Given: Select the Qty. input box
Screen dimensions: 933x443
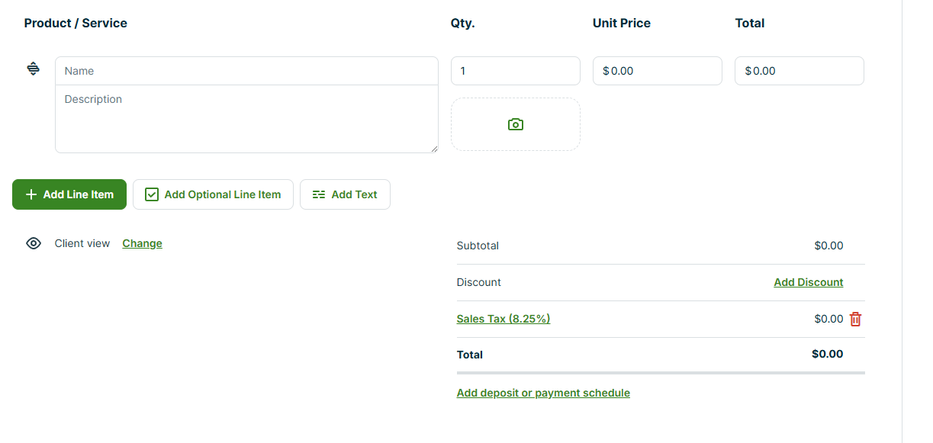Looking at the screenshot, I should (515, 71).
